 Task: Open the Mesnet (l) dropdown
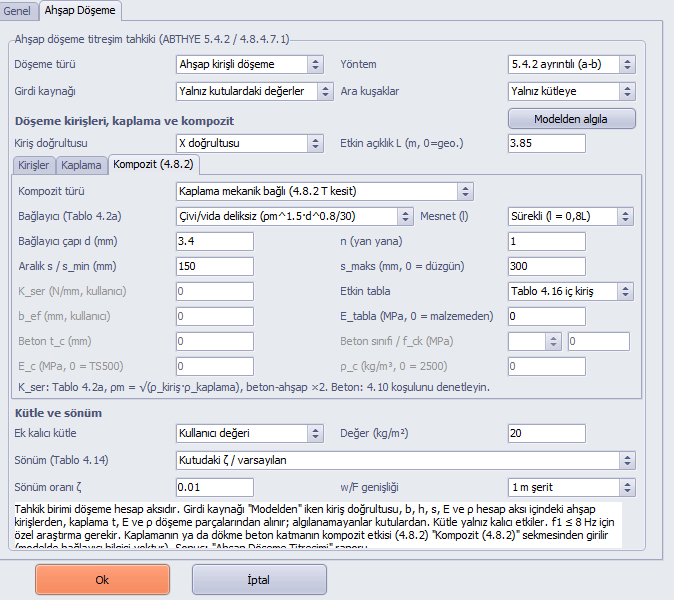coord(570,216)
